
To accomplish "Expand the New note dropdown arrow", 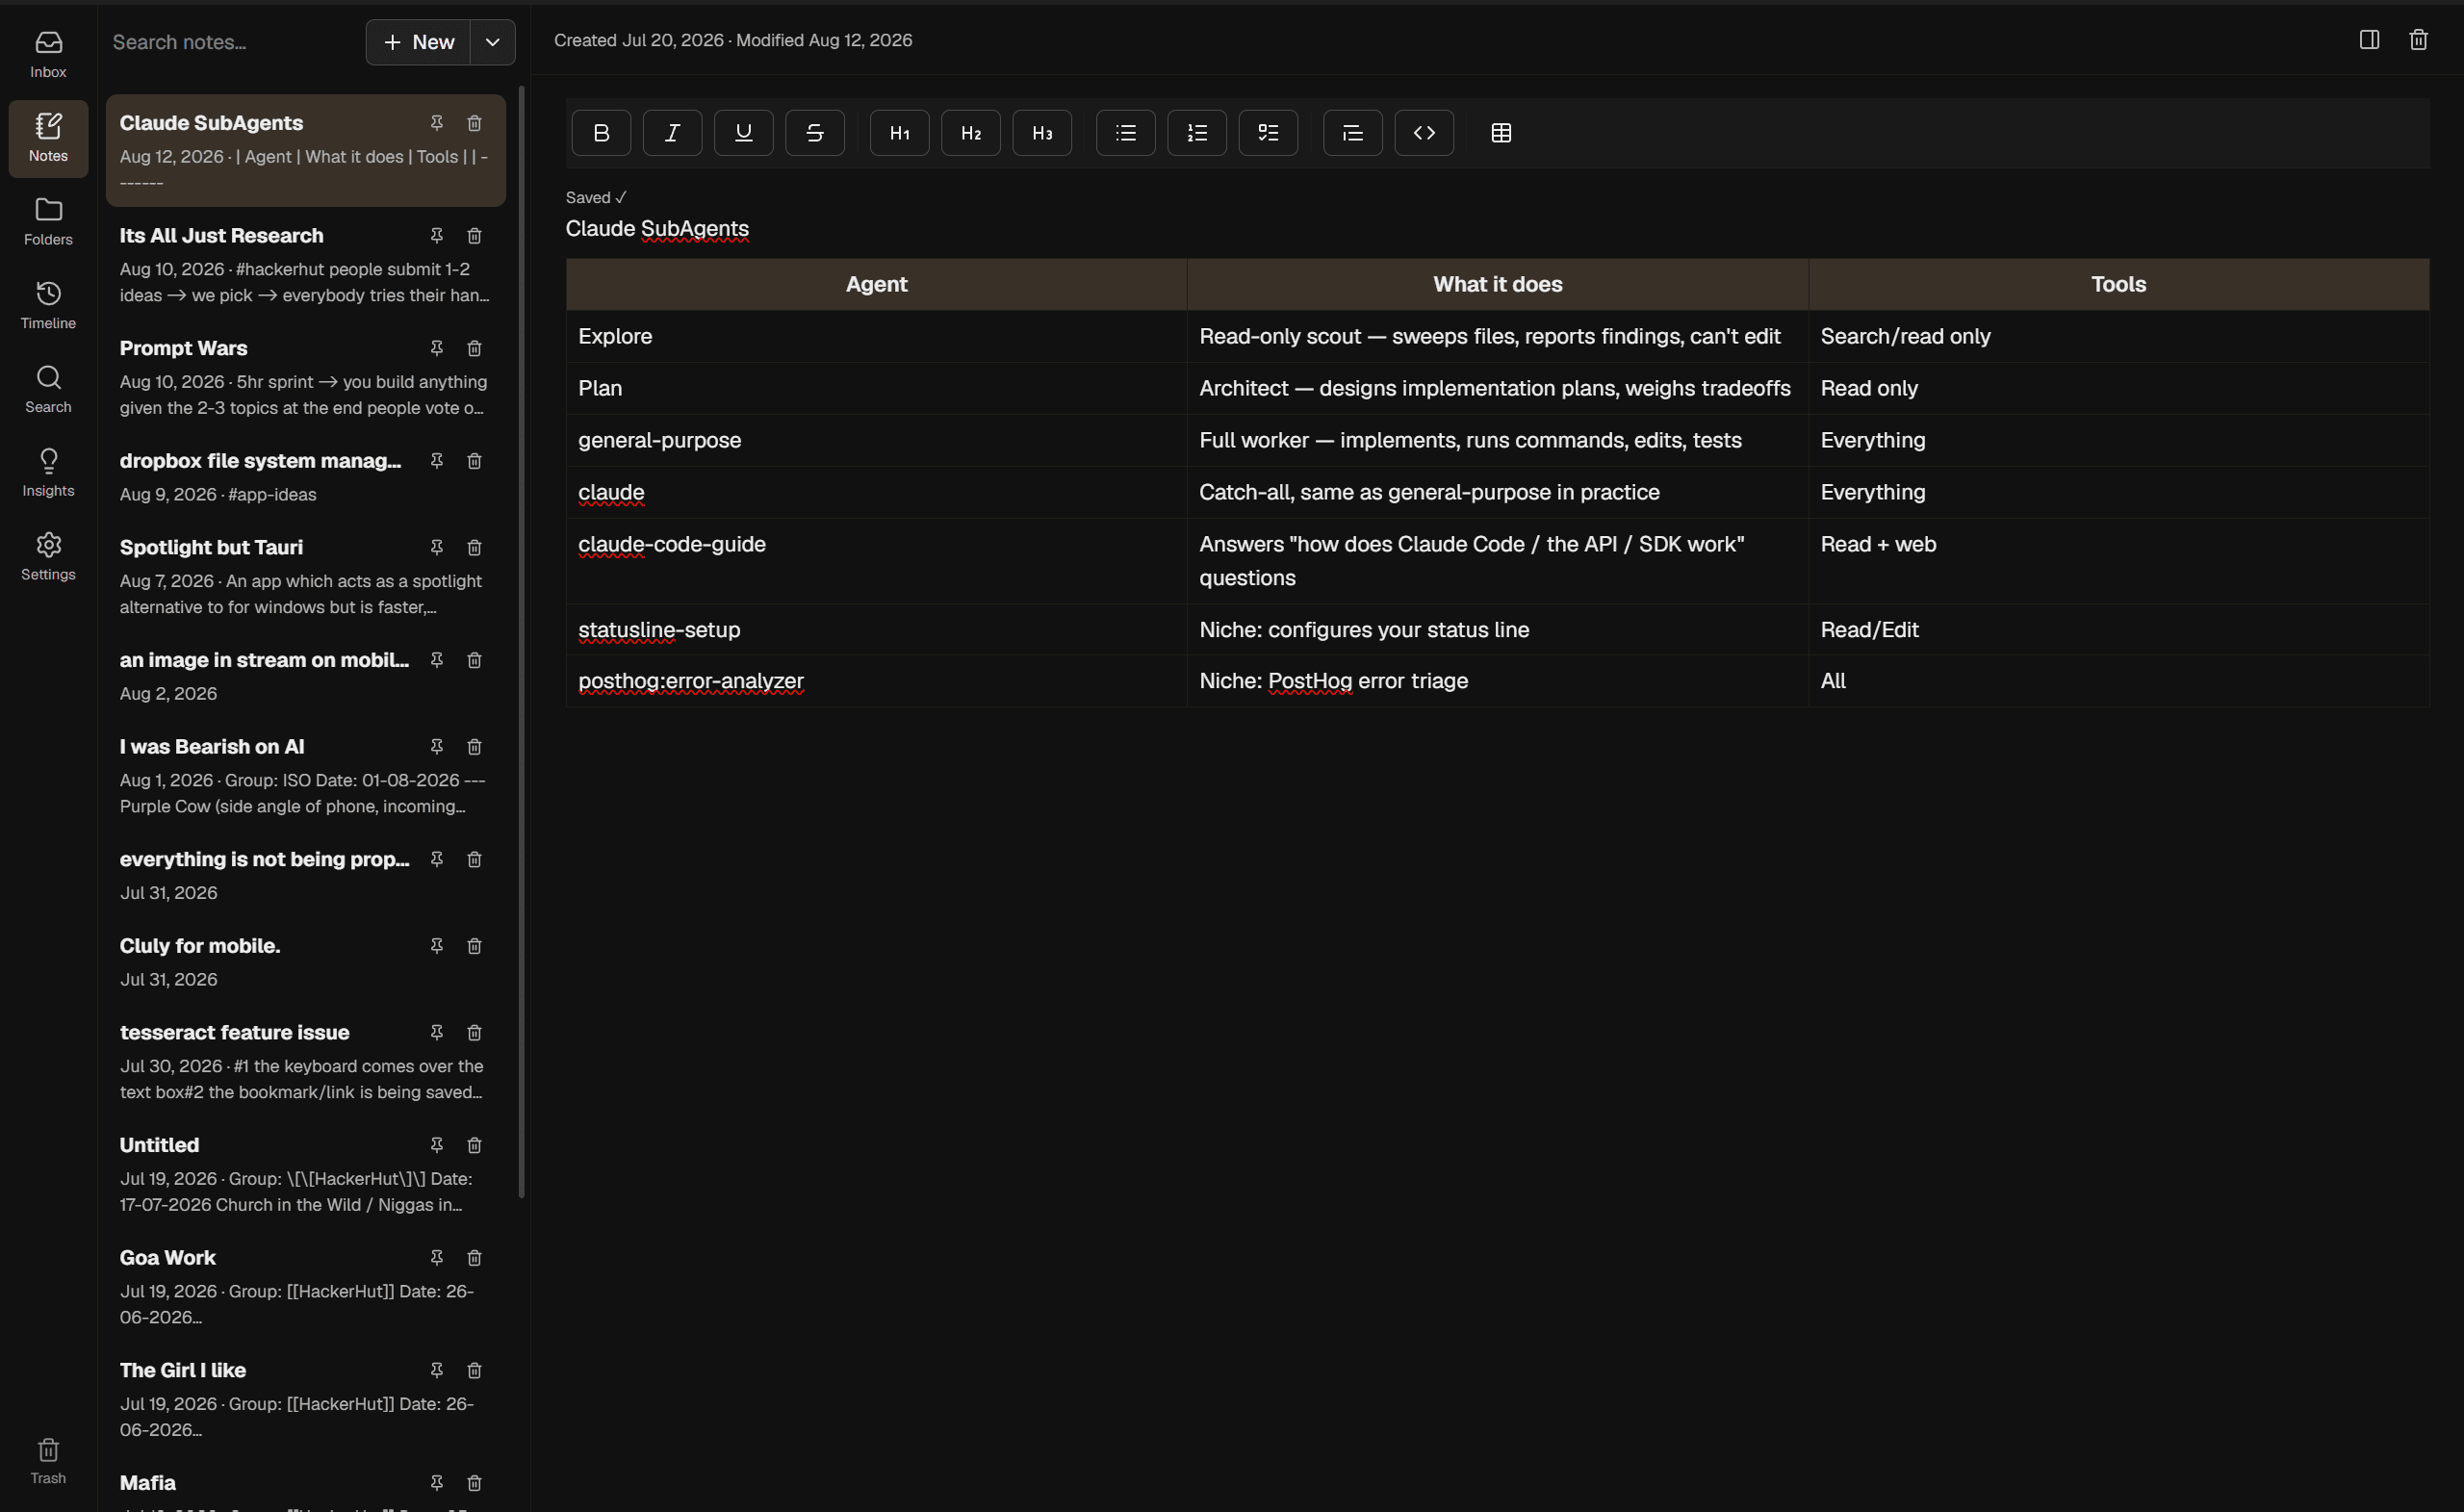I will click(x=493, y=42).
